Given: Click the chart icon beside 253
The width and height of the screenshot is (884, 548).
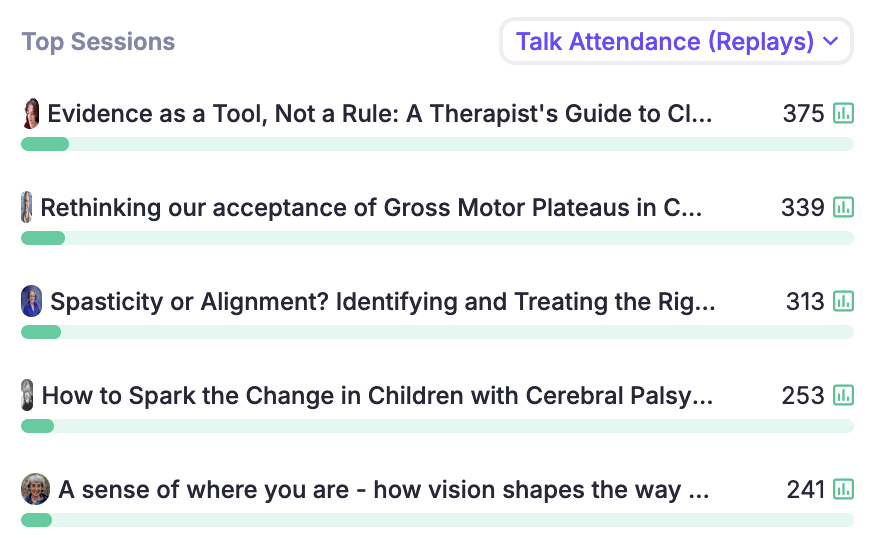Looking at the screenshot, I should click(843, 396).
